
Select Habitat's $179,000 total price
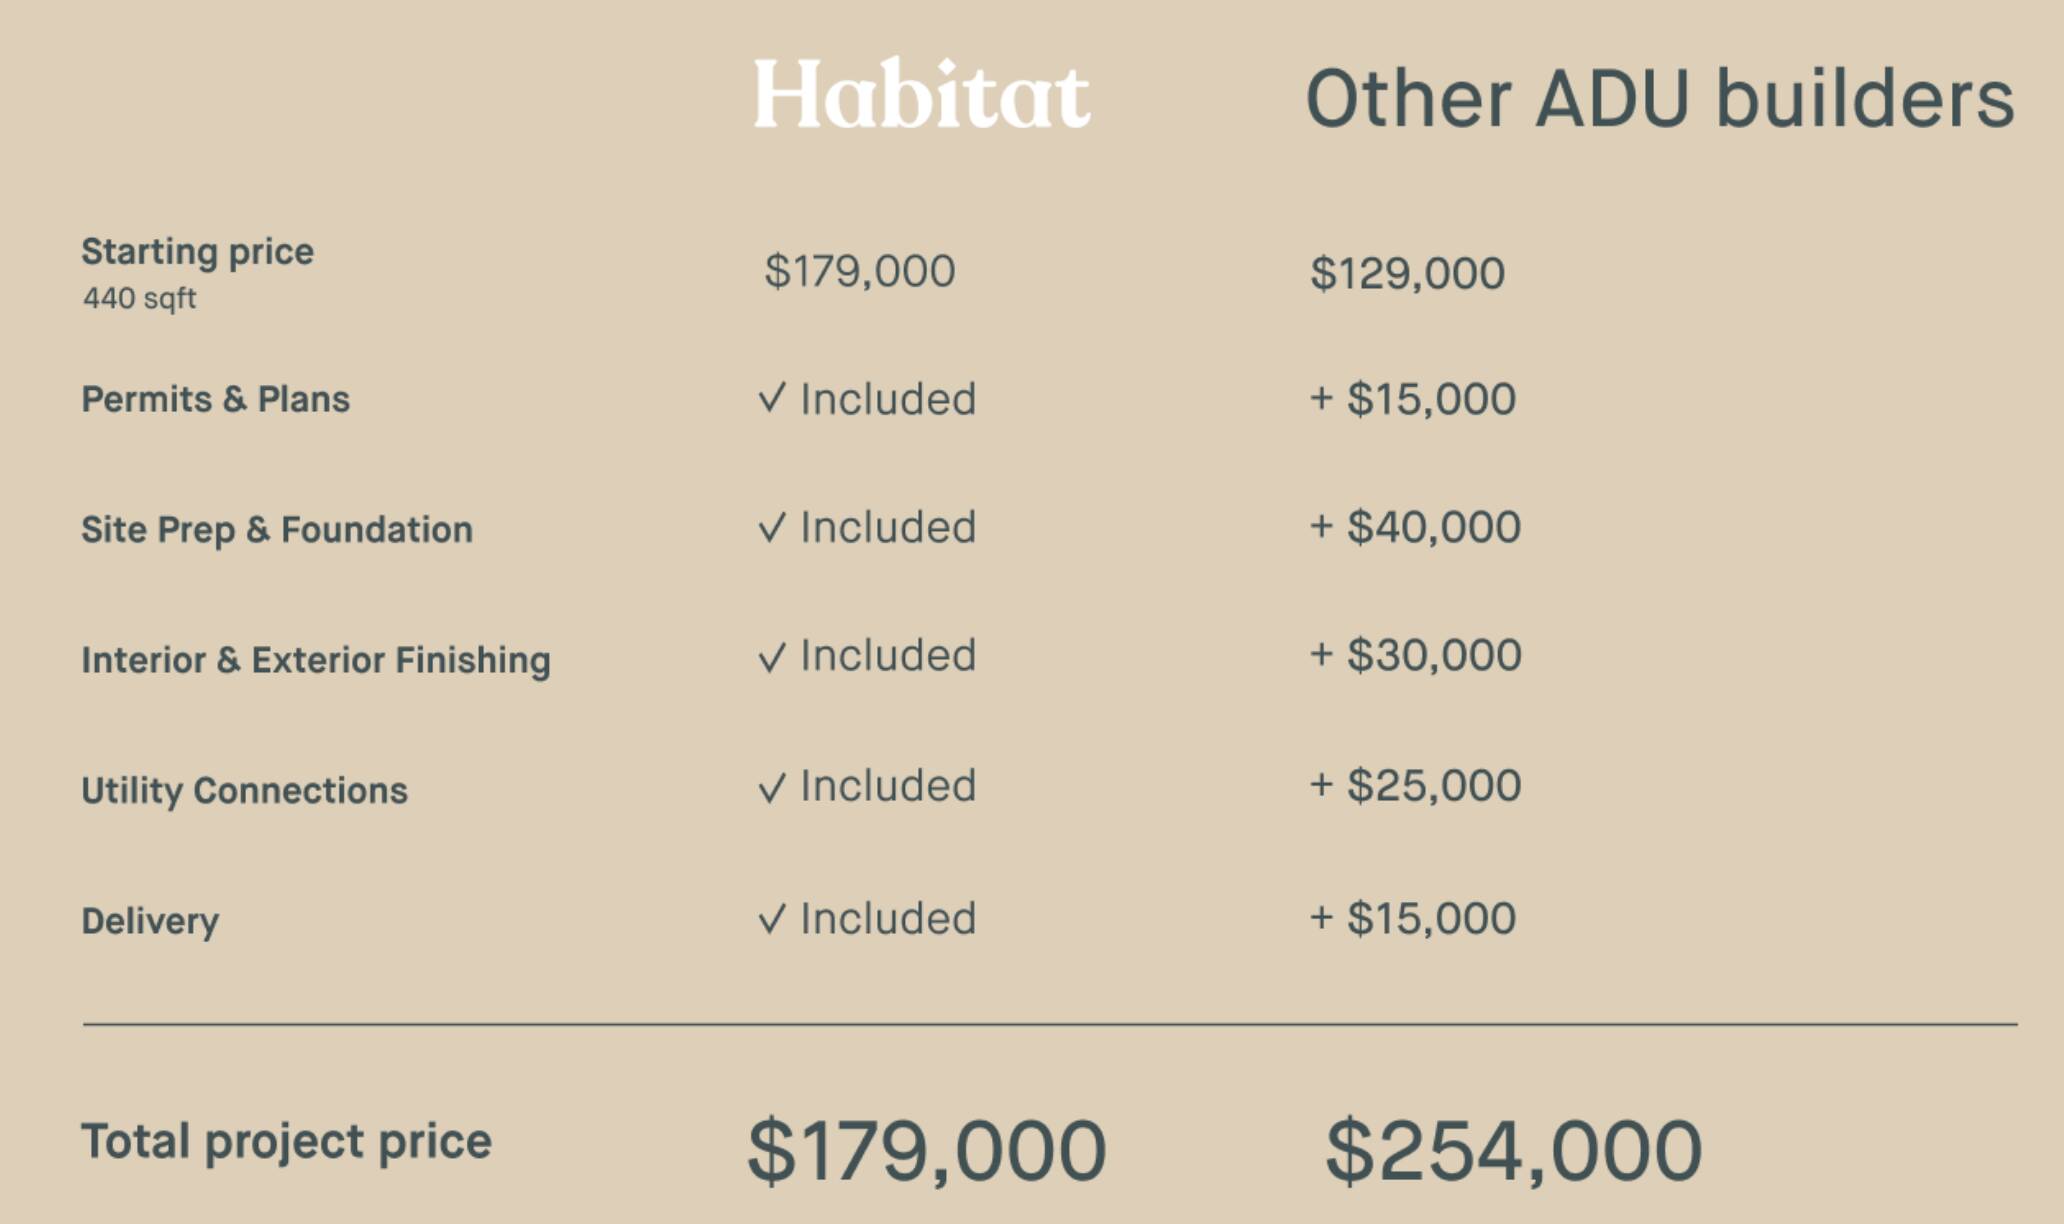point(927,1151)
